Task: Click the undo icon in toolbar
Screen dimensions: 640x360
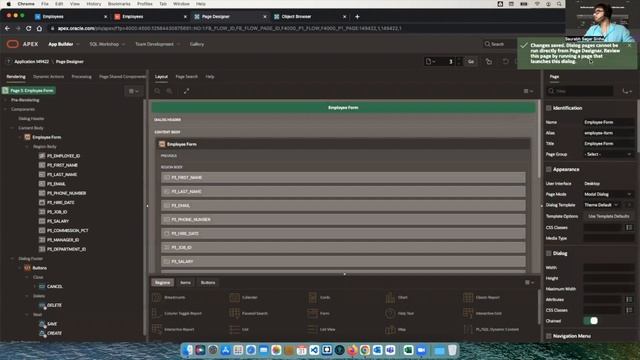Action: point(505,62)
